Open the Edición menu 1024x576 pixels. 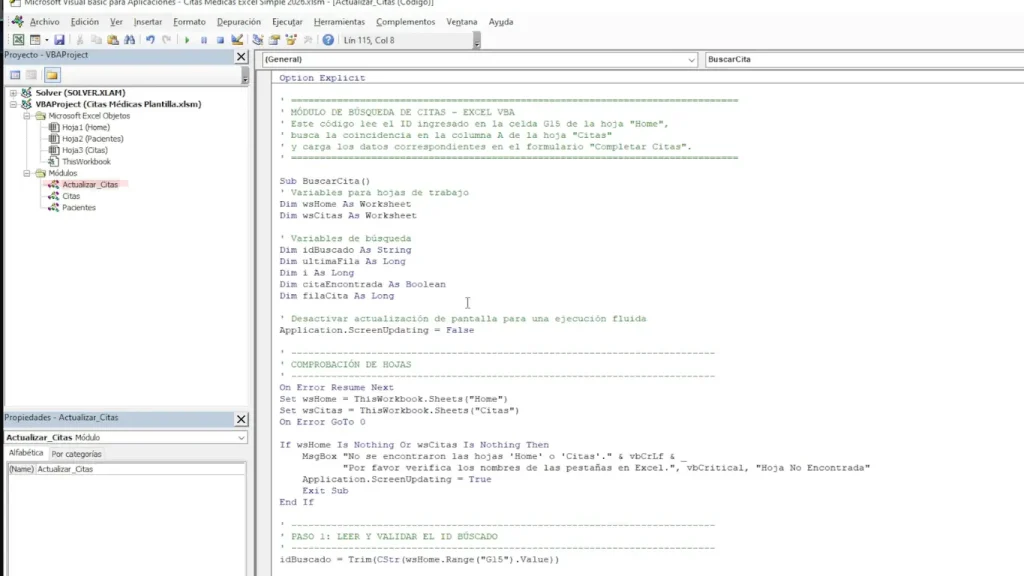(84, 22)
